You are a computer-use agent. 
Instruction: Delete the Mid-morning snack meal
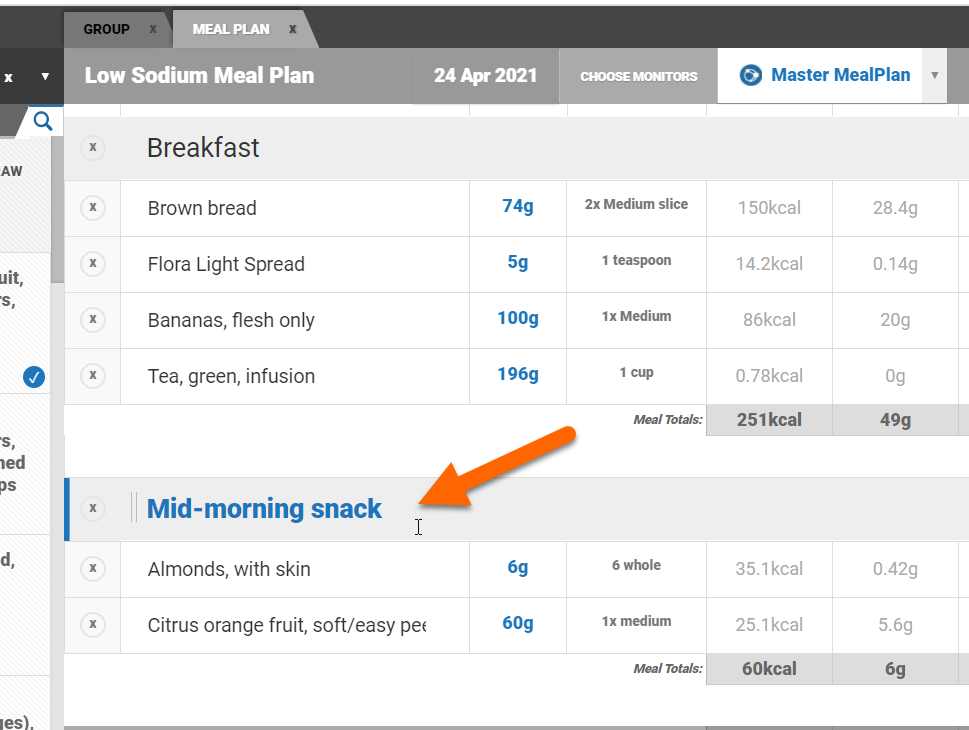tap(93, 509)
